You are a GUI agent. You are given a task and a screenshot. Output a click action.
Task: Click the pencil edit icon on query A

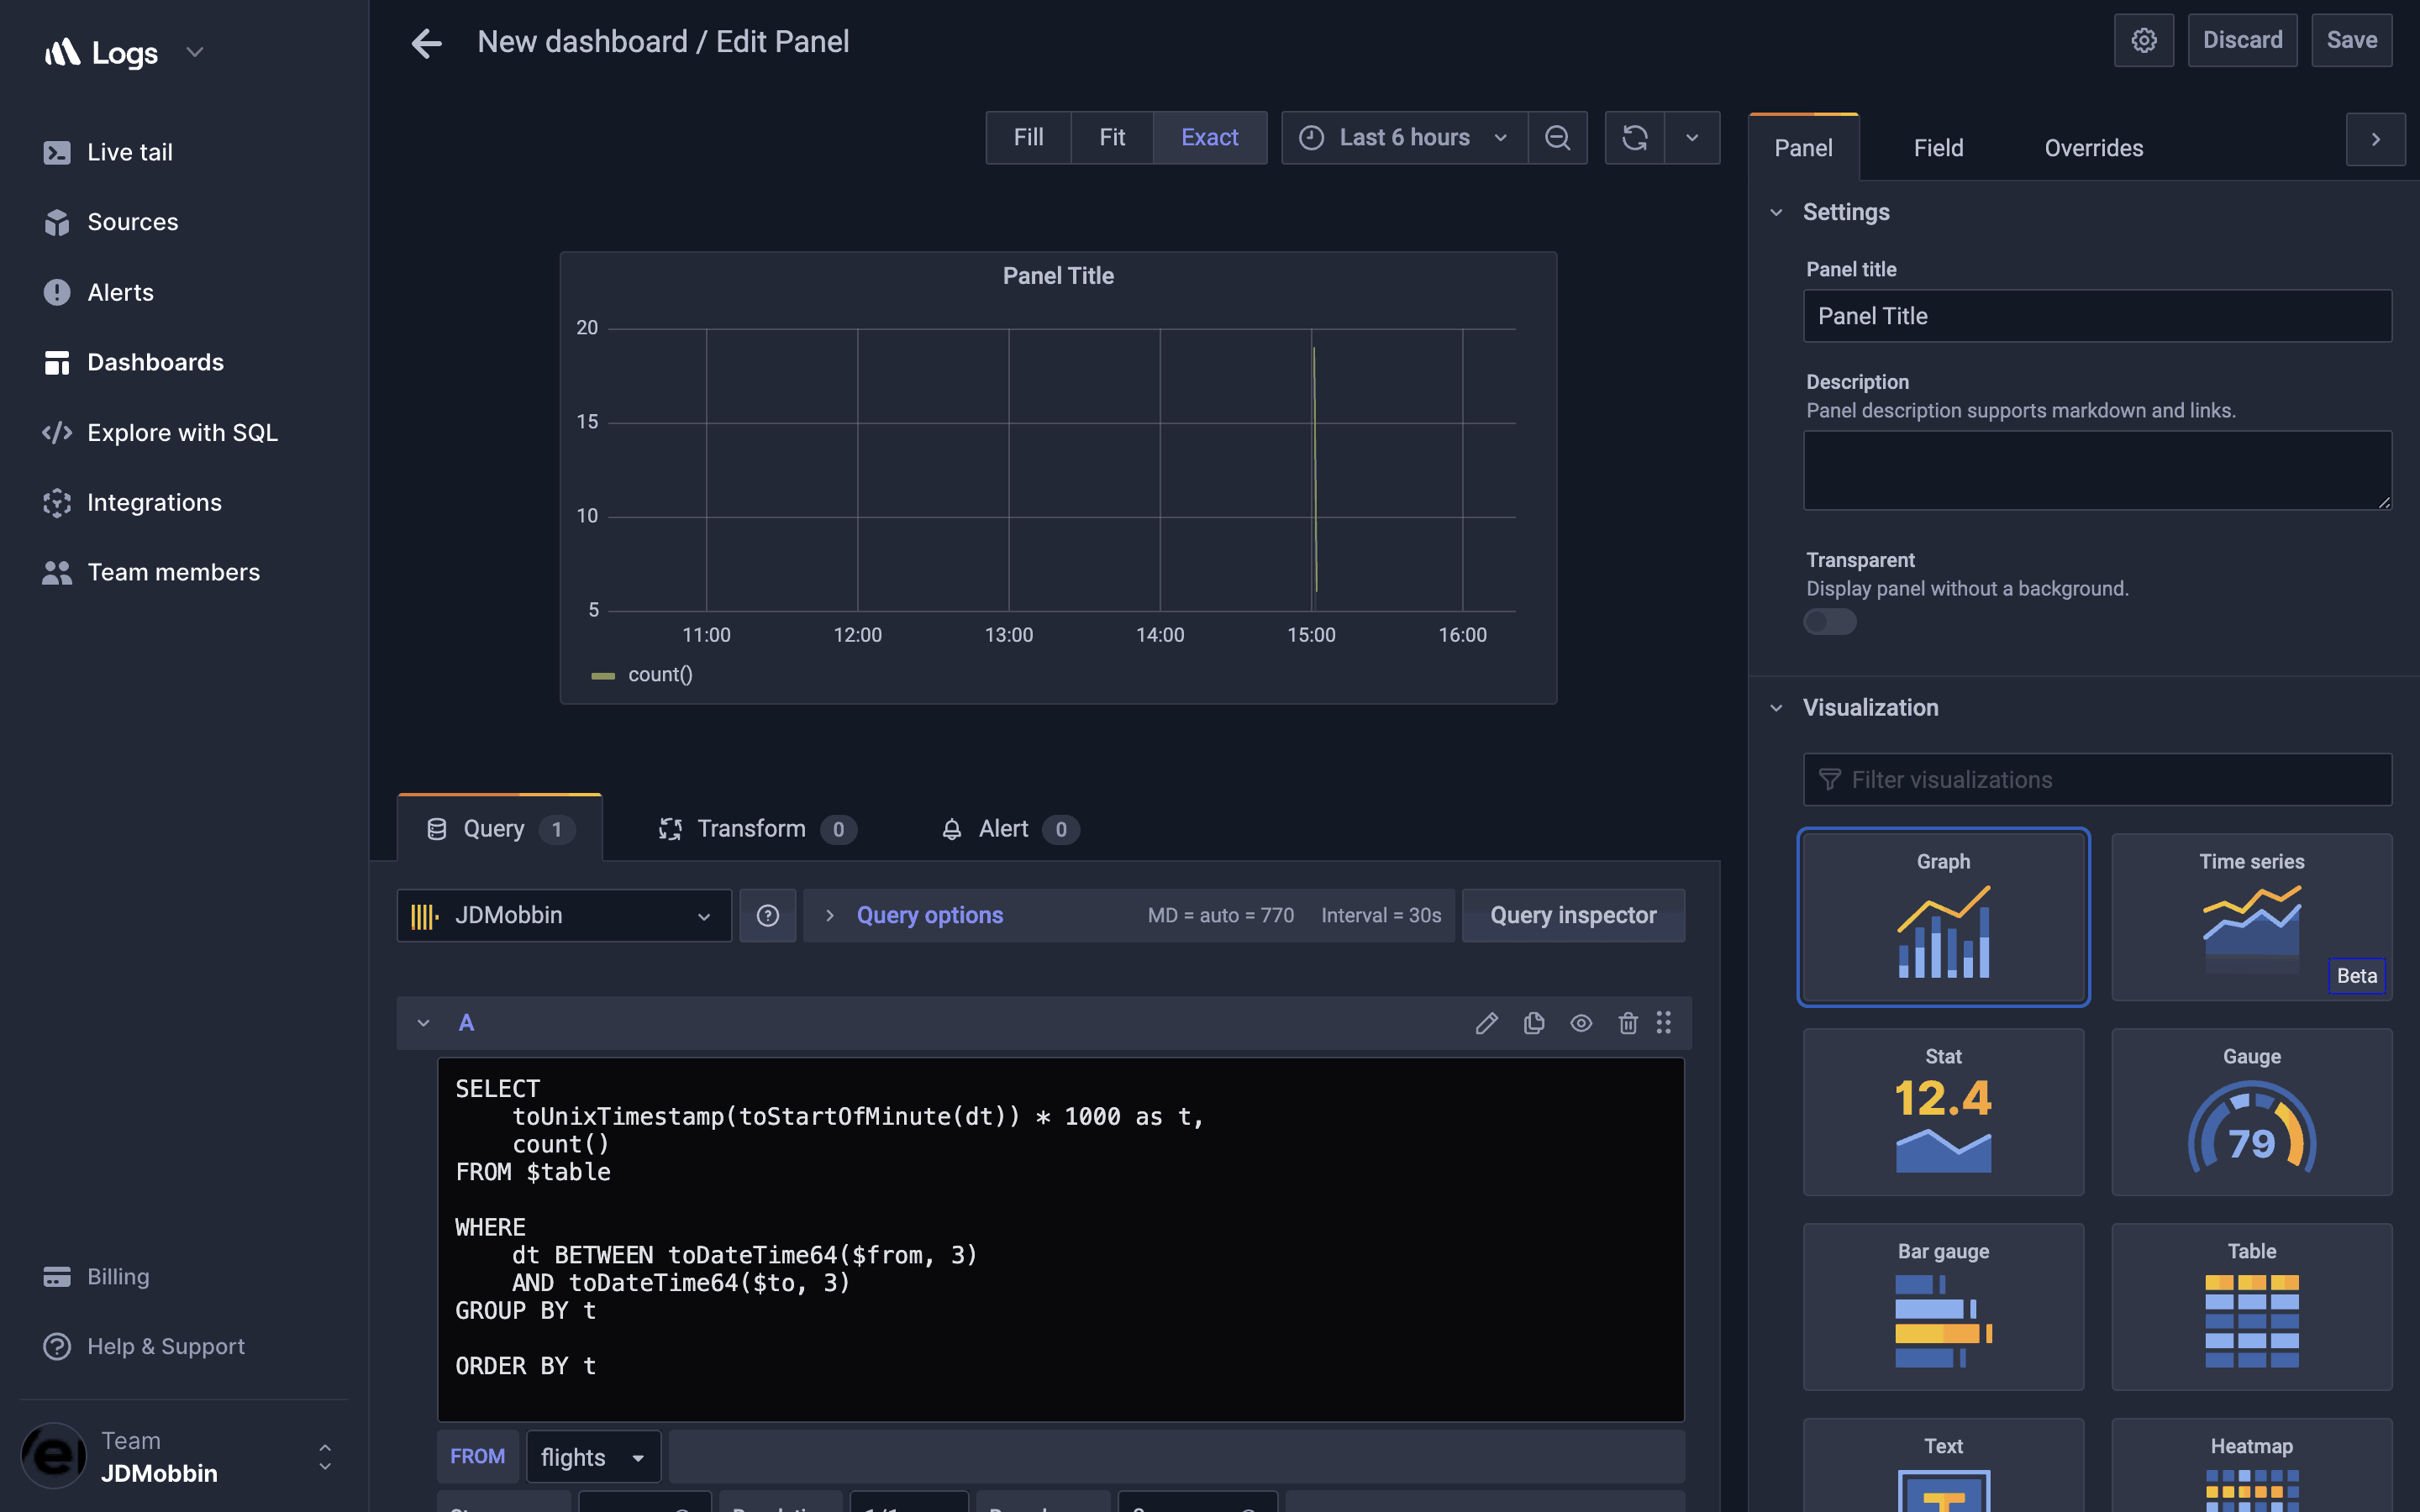coord(1486,1022)
